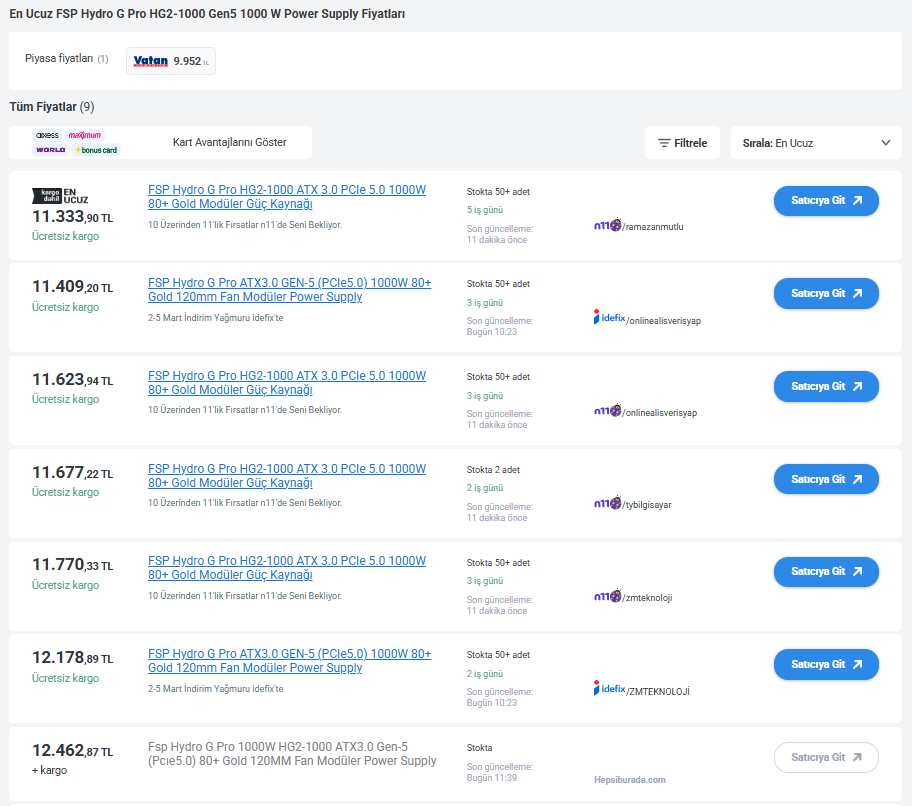Click the Hepsiburada.com seller label
Viewport: 912px width, 806px height.
(x=629, y=780)
